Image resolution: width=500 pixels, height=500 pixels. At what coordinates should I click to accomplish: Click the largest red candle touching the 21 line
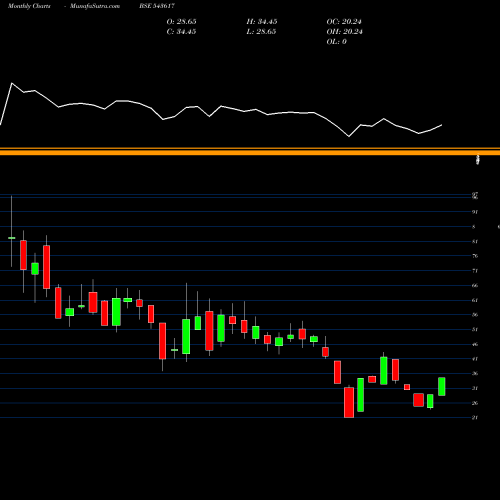[x=349, y=402]
